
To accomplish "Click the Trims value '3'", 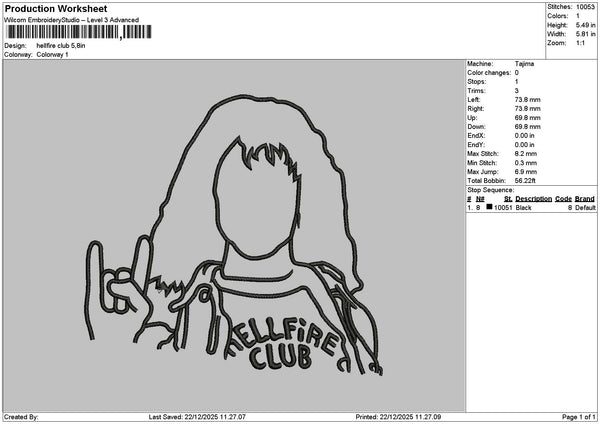I will [x=517, y=91].
